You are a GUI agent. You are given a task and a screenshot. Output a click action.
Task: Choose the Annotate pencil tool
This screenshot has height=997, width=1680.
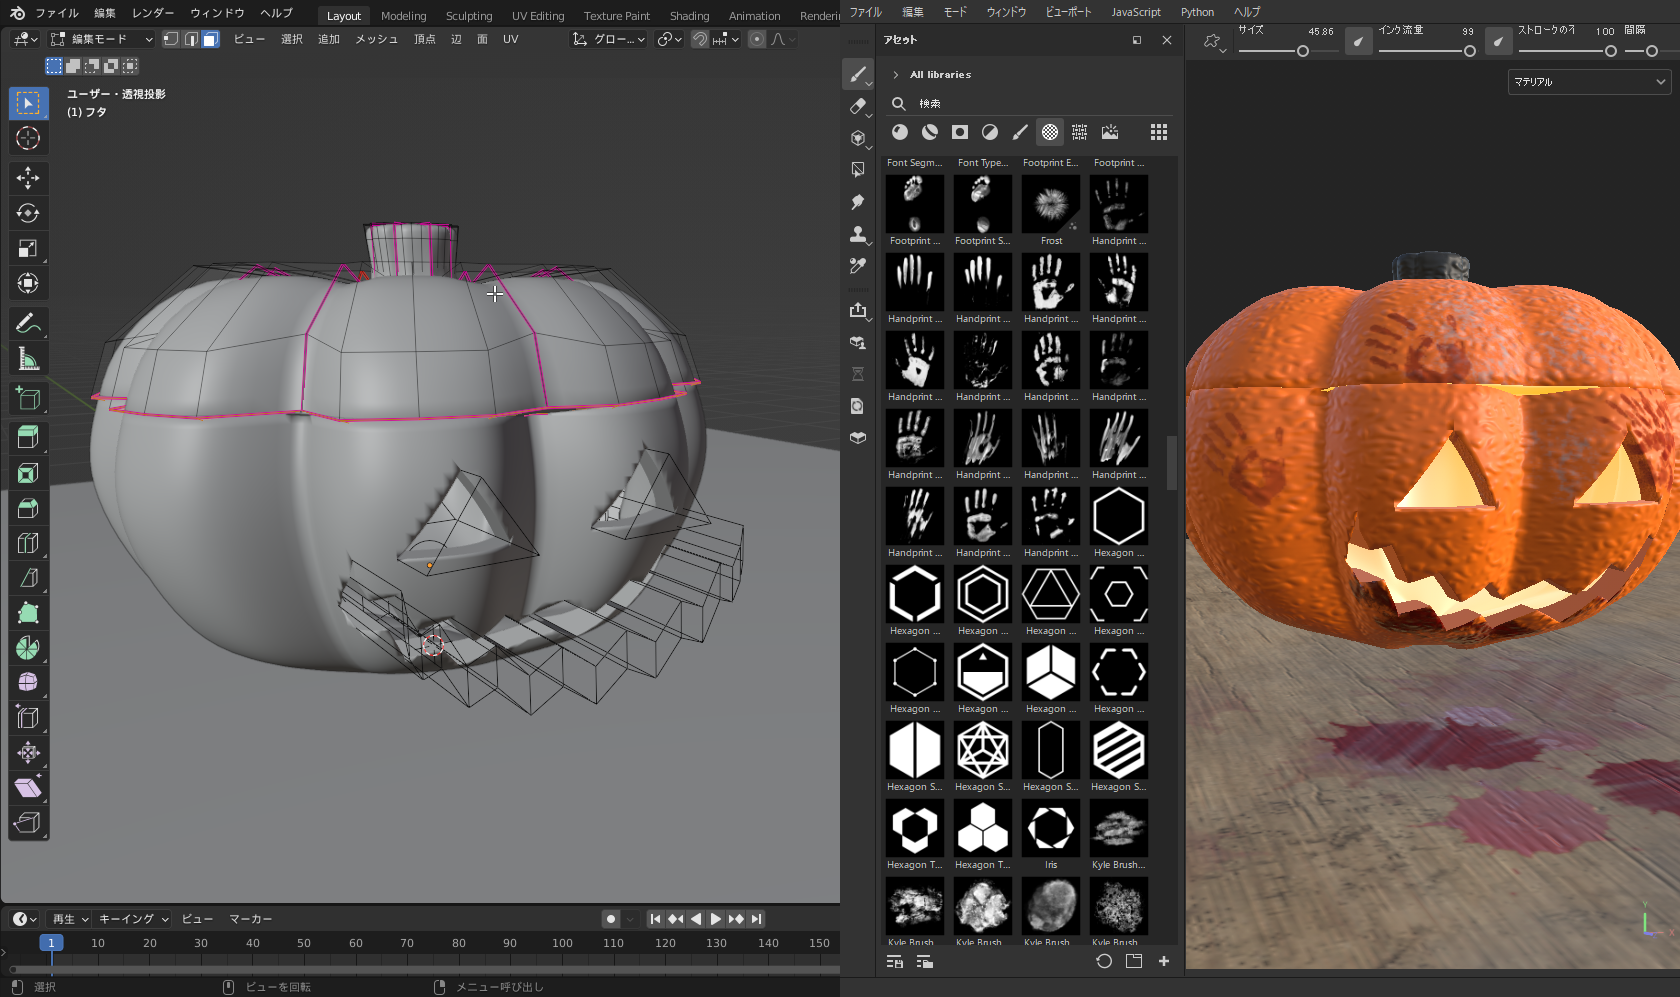[x=28, y=323]
